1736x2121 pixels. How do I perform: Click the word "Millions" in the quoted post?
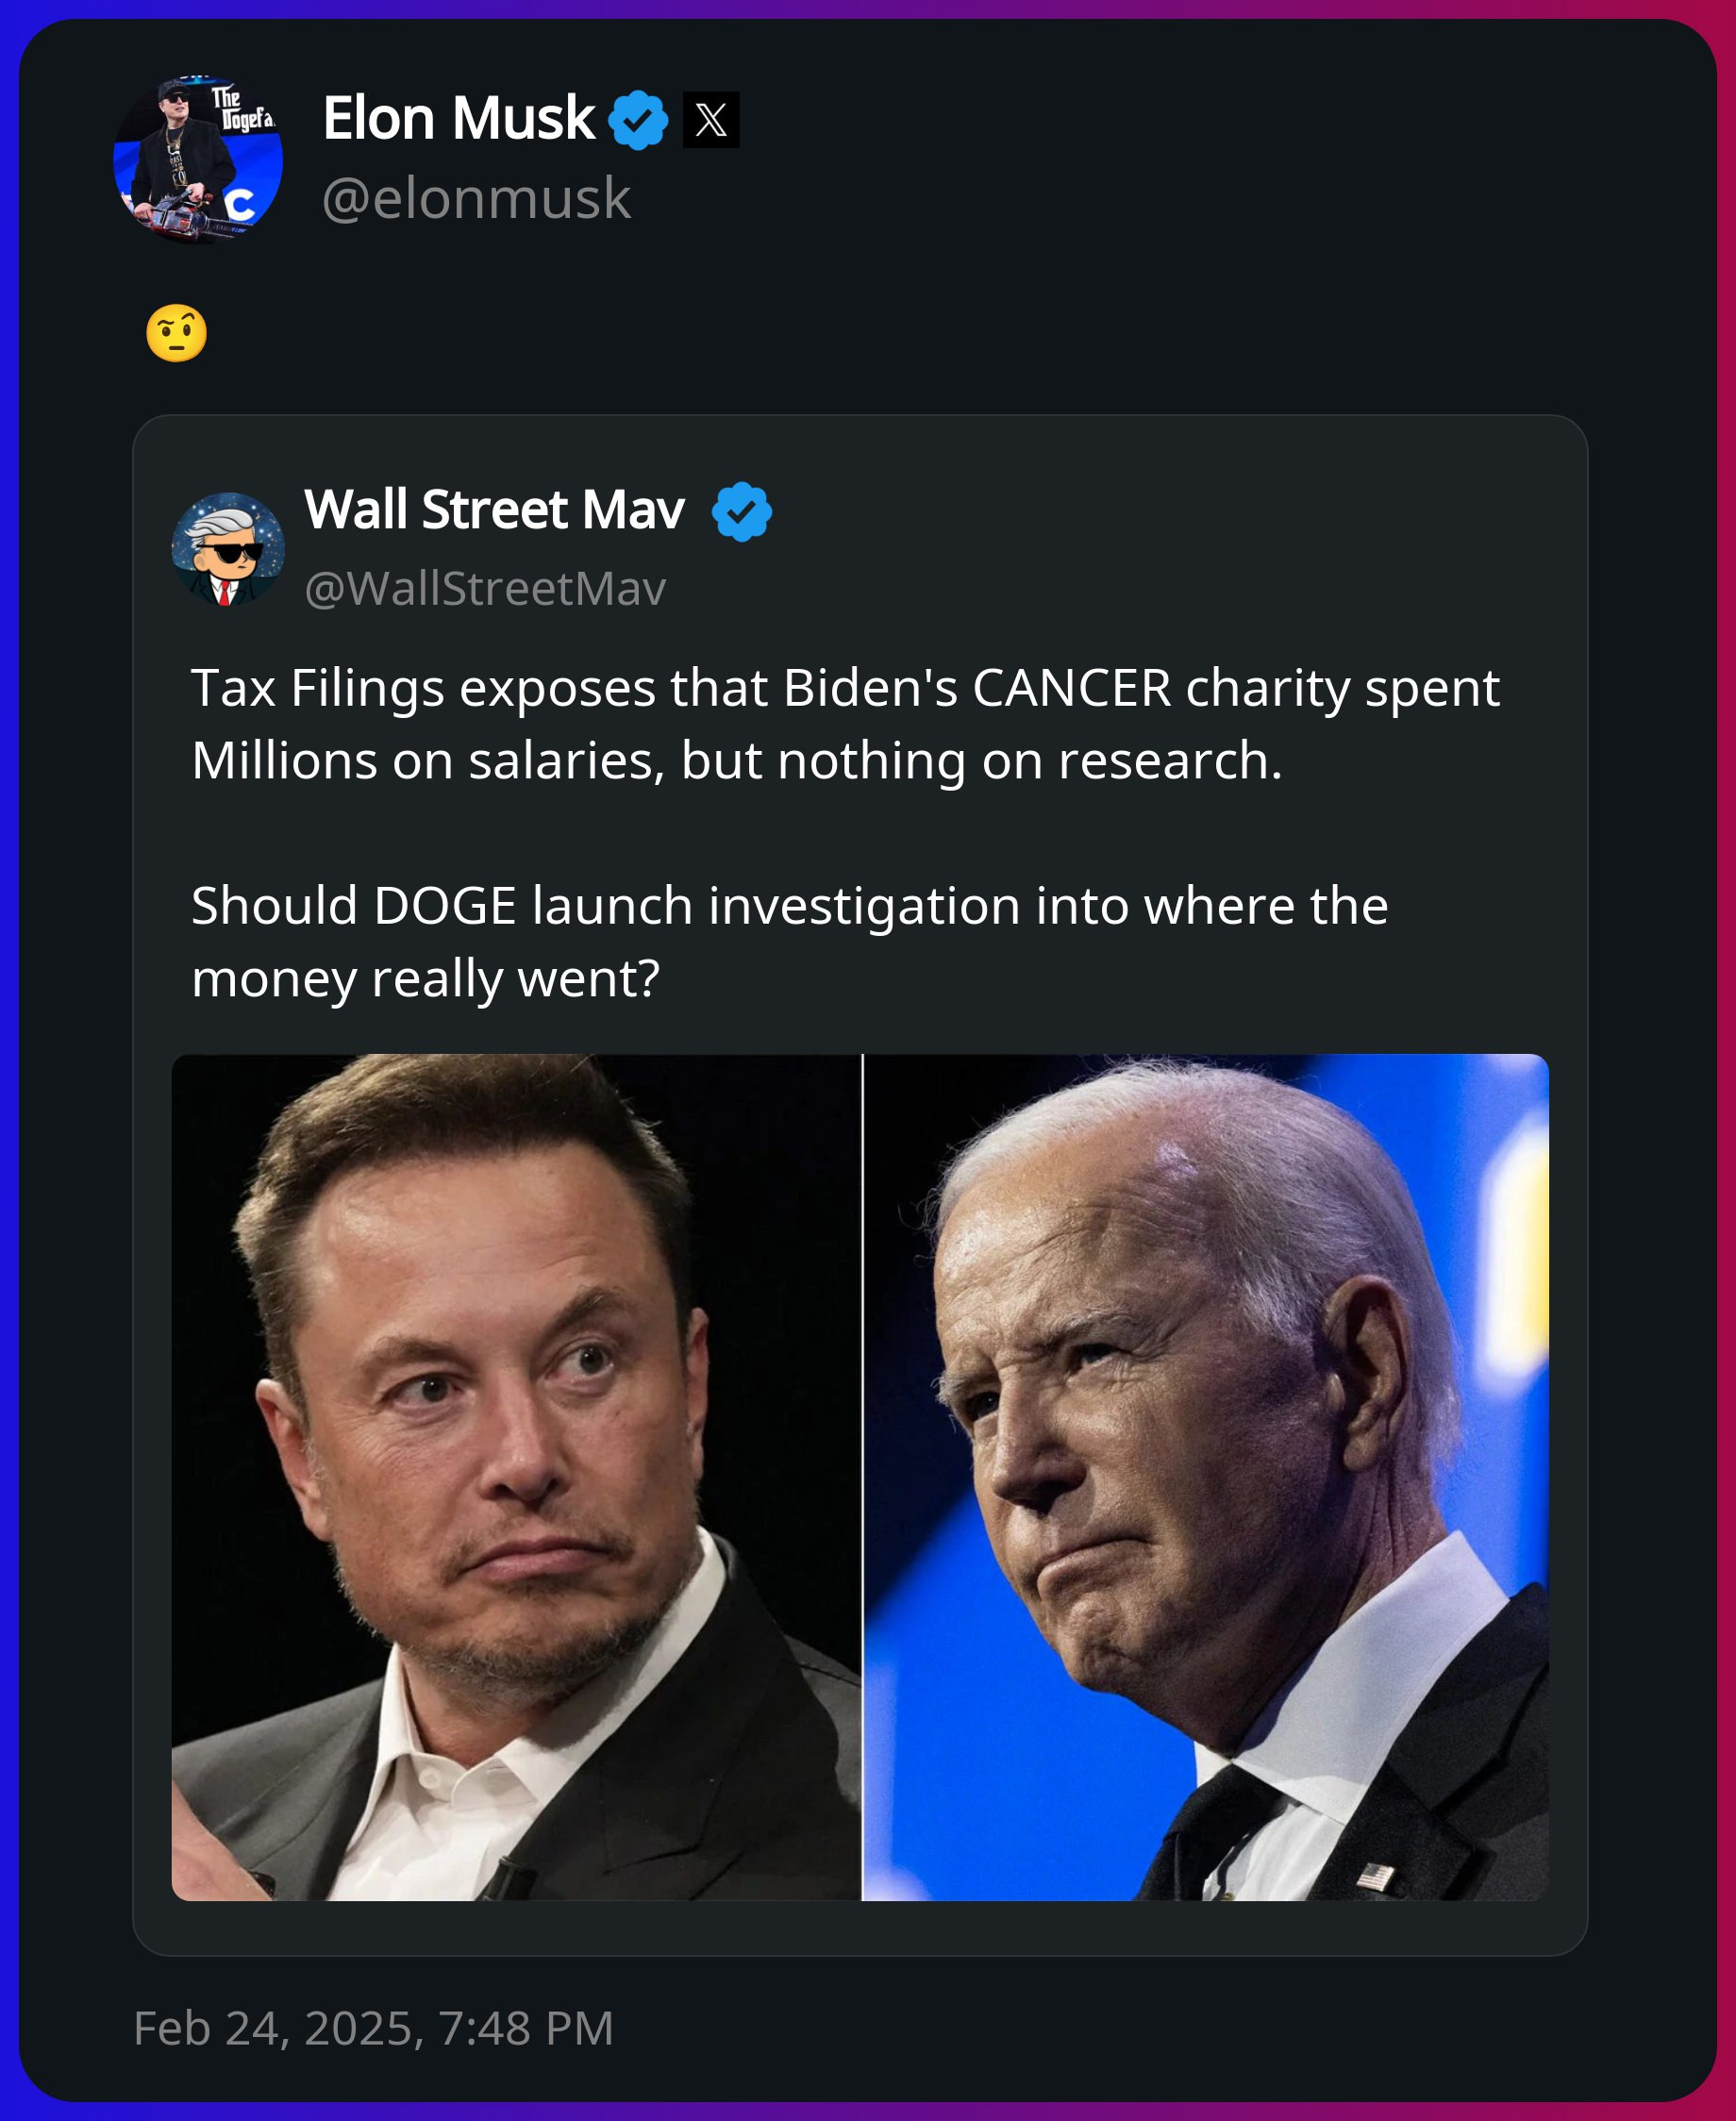click(x=284, y=761)
